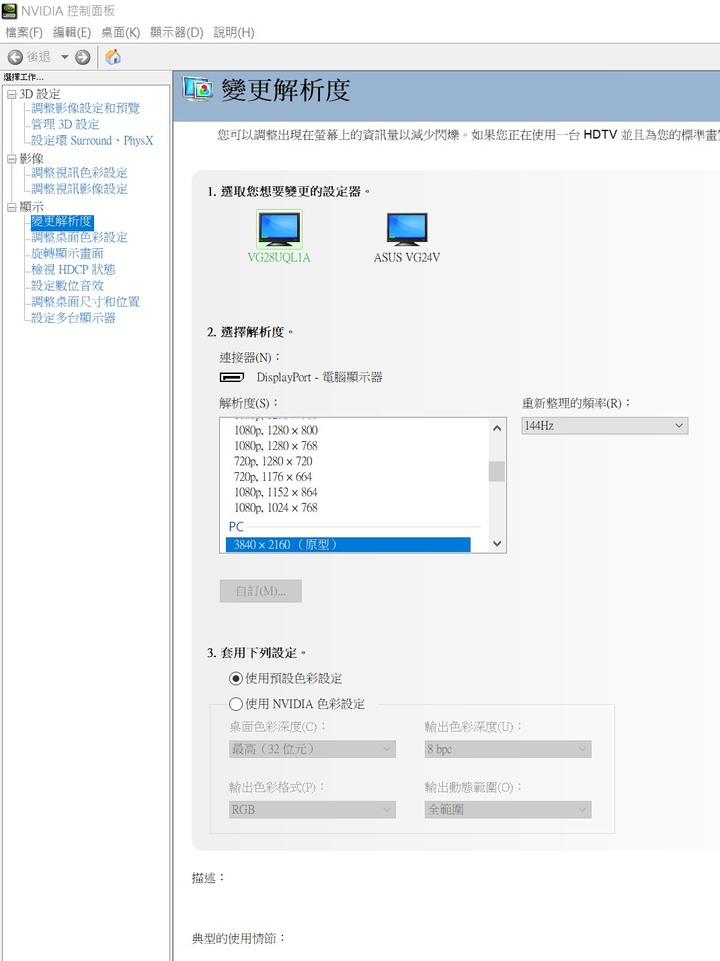This screenshot has height=961, width=720.
Task: Open 調整視訊影像設定 page
Action: [79, 188]
